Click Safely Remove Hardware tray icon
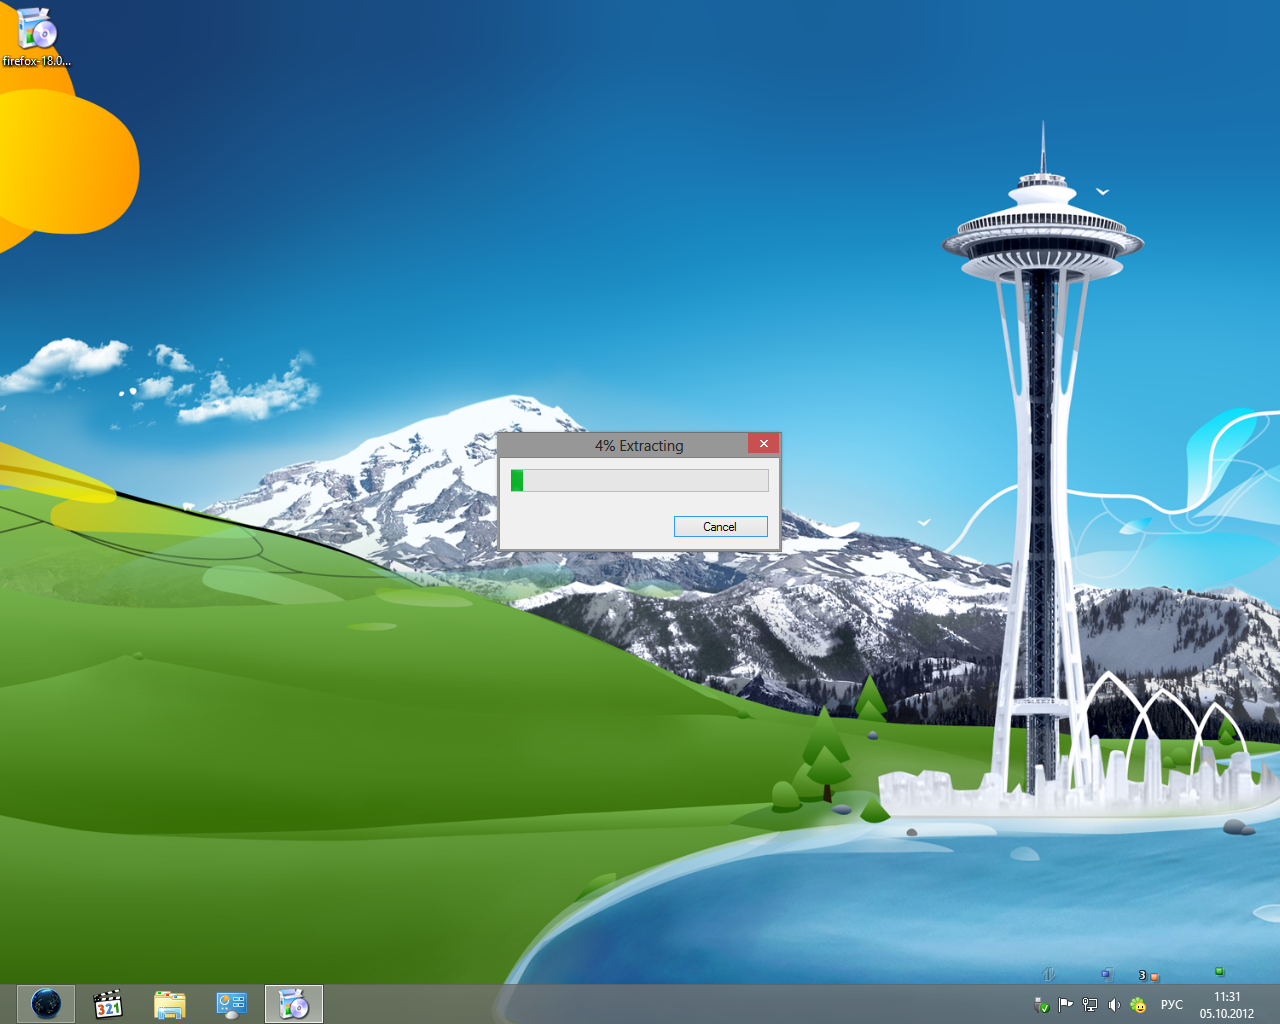This screenshot has height=1024, width=1280. click(x=1041, y=1005)
